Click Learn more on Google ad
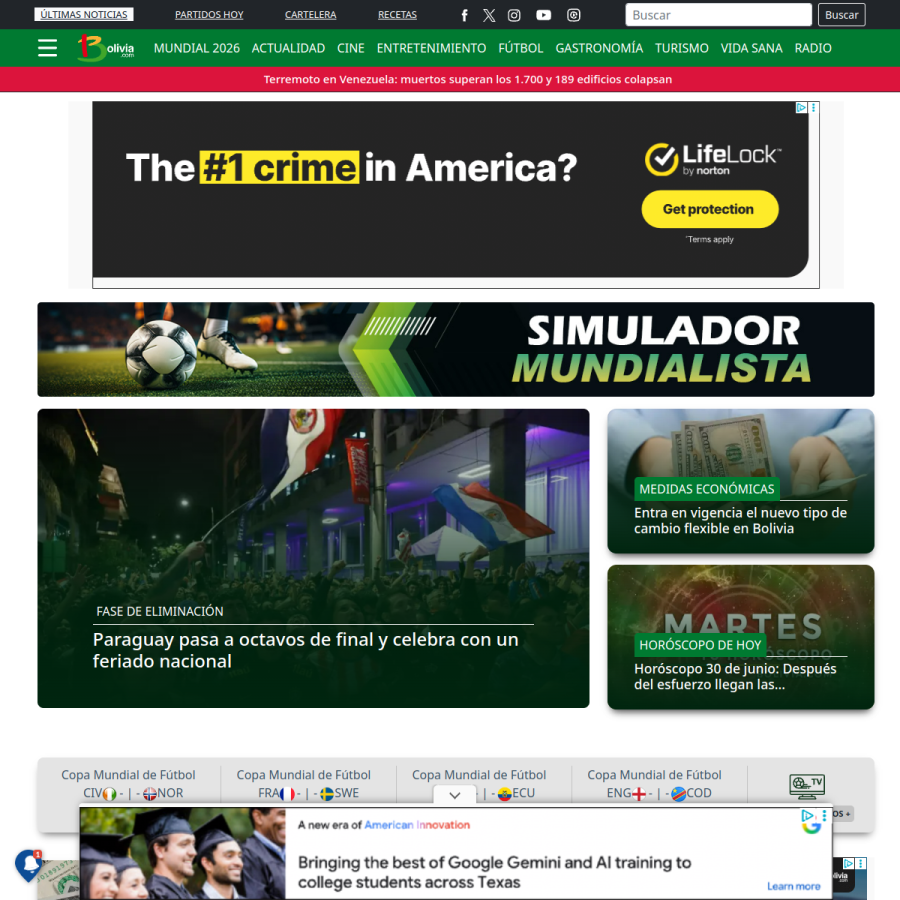The height and width of the screenshot is (900, 900). click(x=793, y=886)
